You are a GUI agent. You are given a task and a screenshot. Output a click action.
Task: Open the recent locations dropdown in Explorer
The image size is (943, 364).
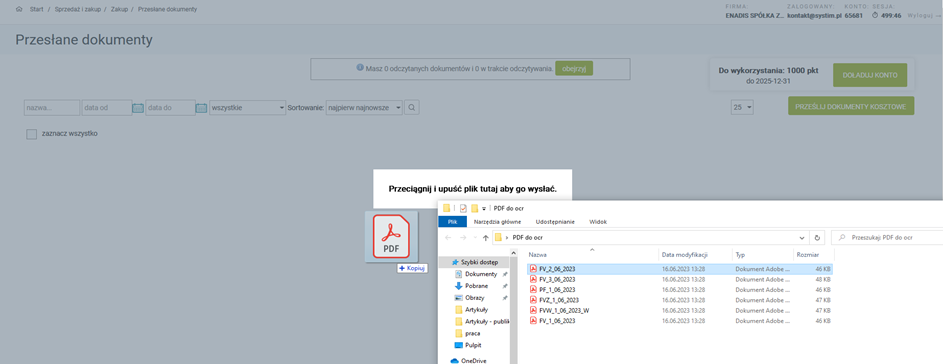tap(475, 238)
